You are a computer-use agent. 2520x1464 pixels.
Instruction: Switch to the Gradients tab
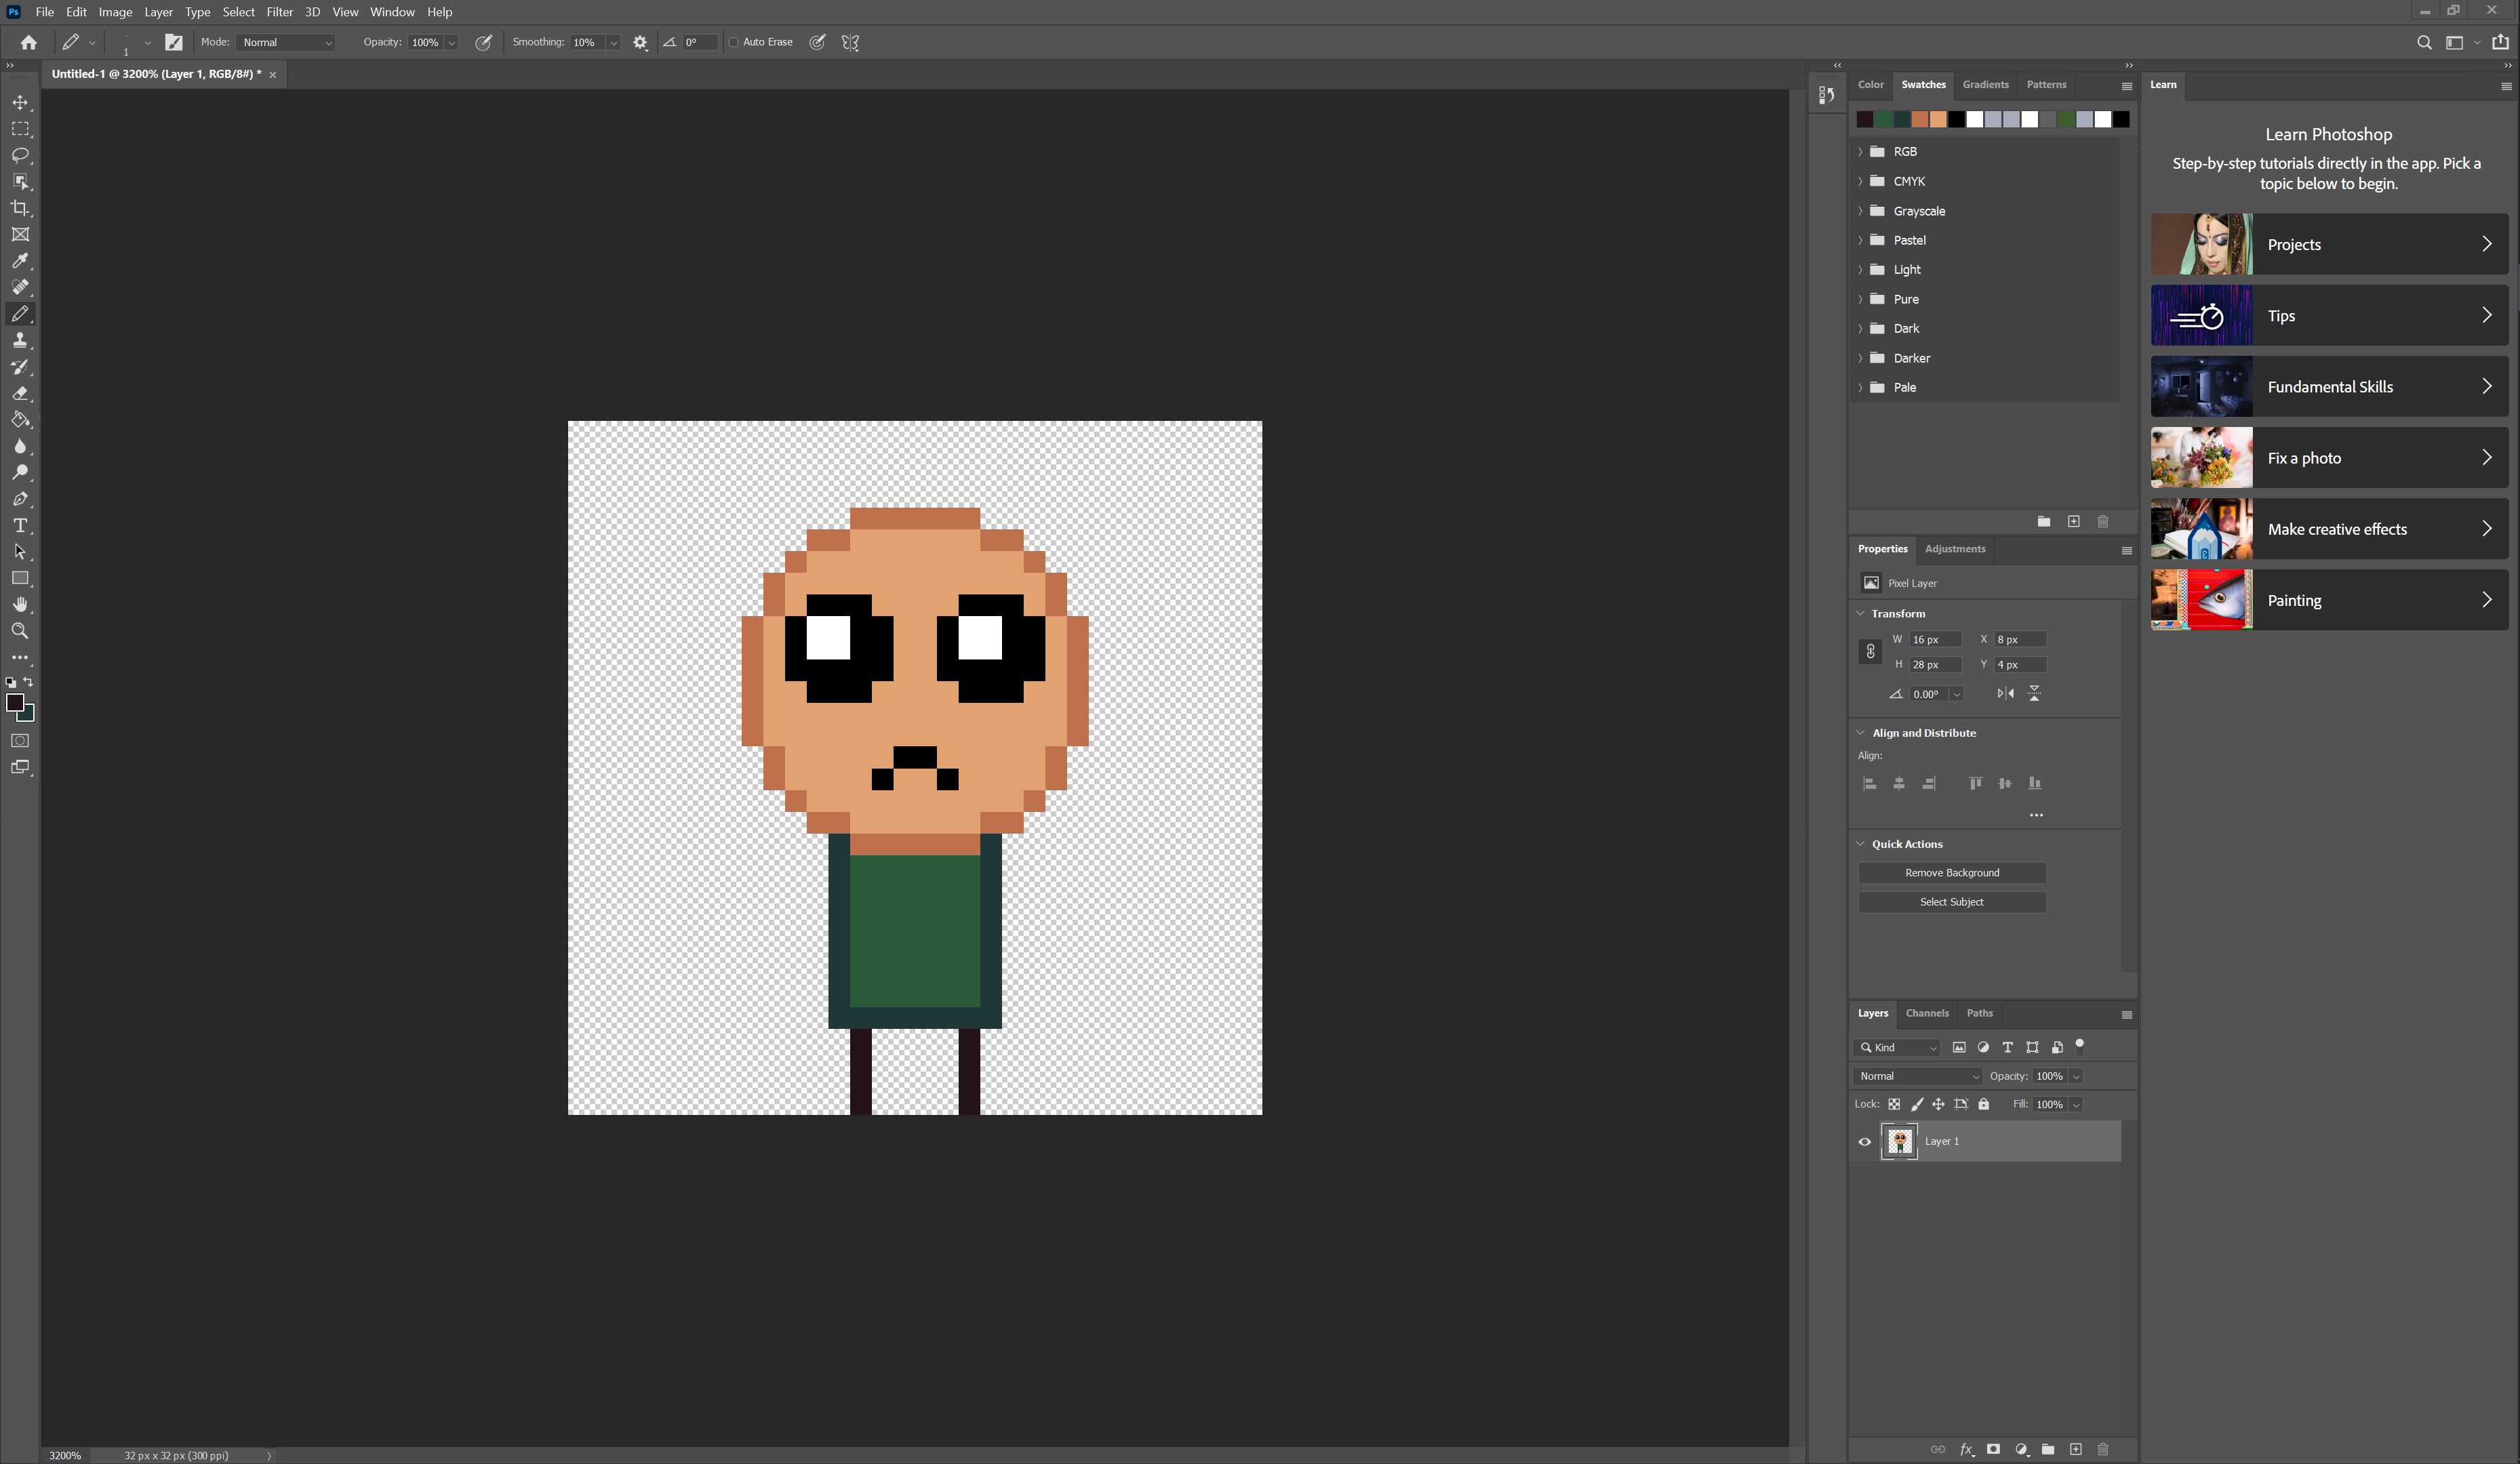coord(1985,85)
